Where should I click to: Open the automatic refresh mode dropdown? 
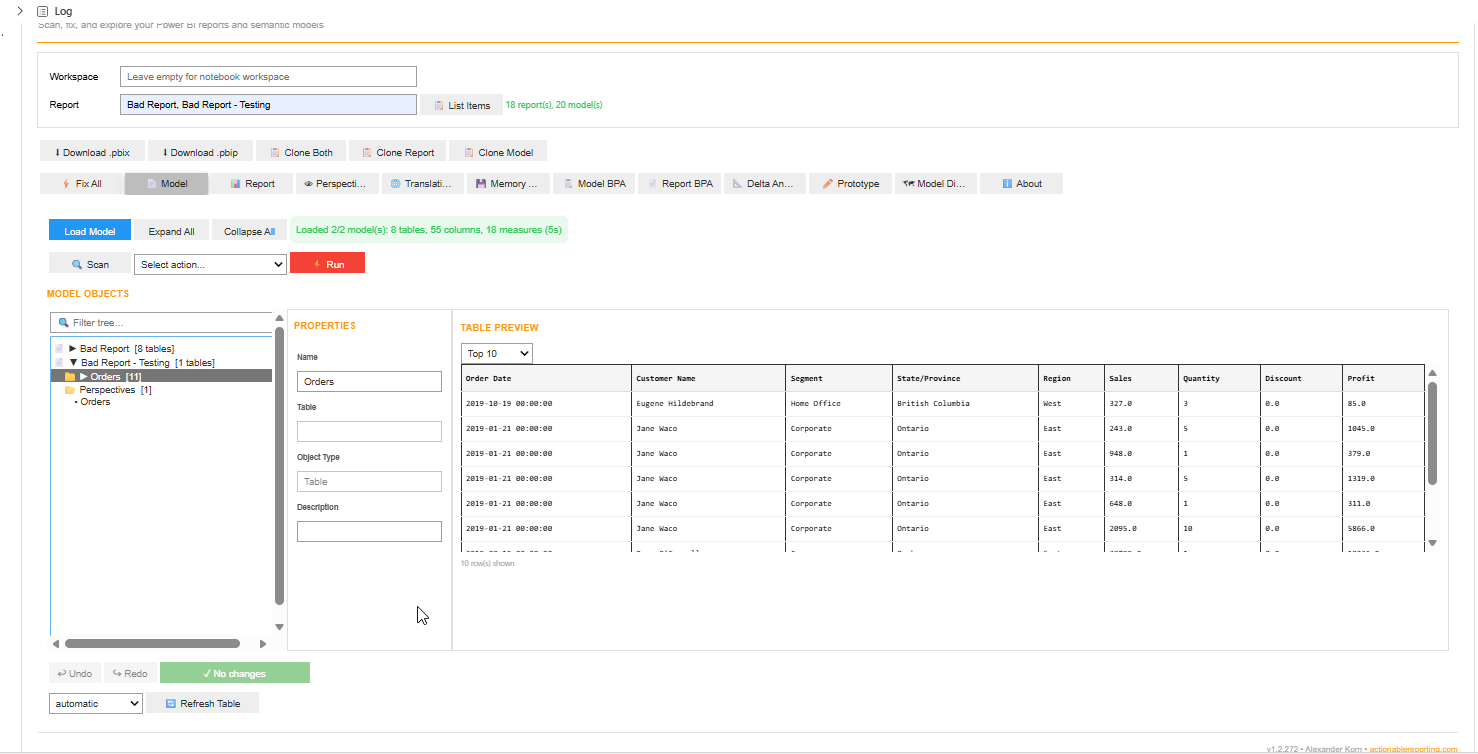pyautogui.click(x=95, y=703)
